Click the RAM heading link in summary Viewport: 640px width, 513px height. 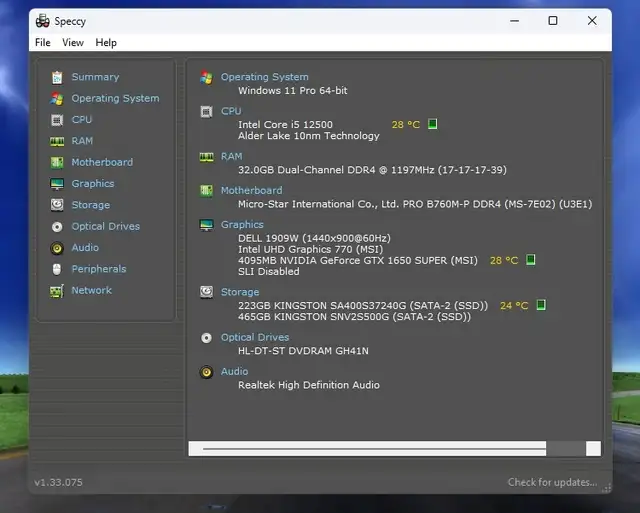pos(231,156)
